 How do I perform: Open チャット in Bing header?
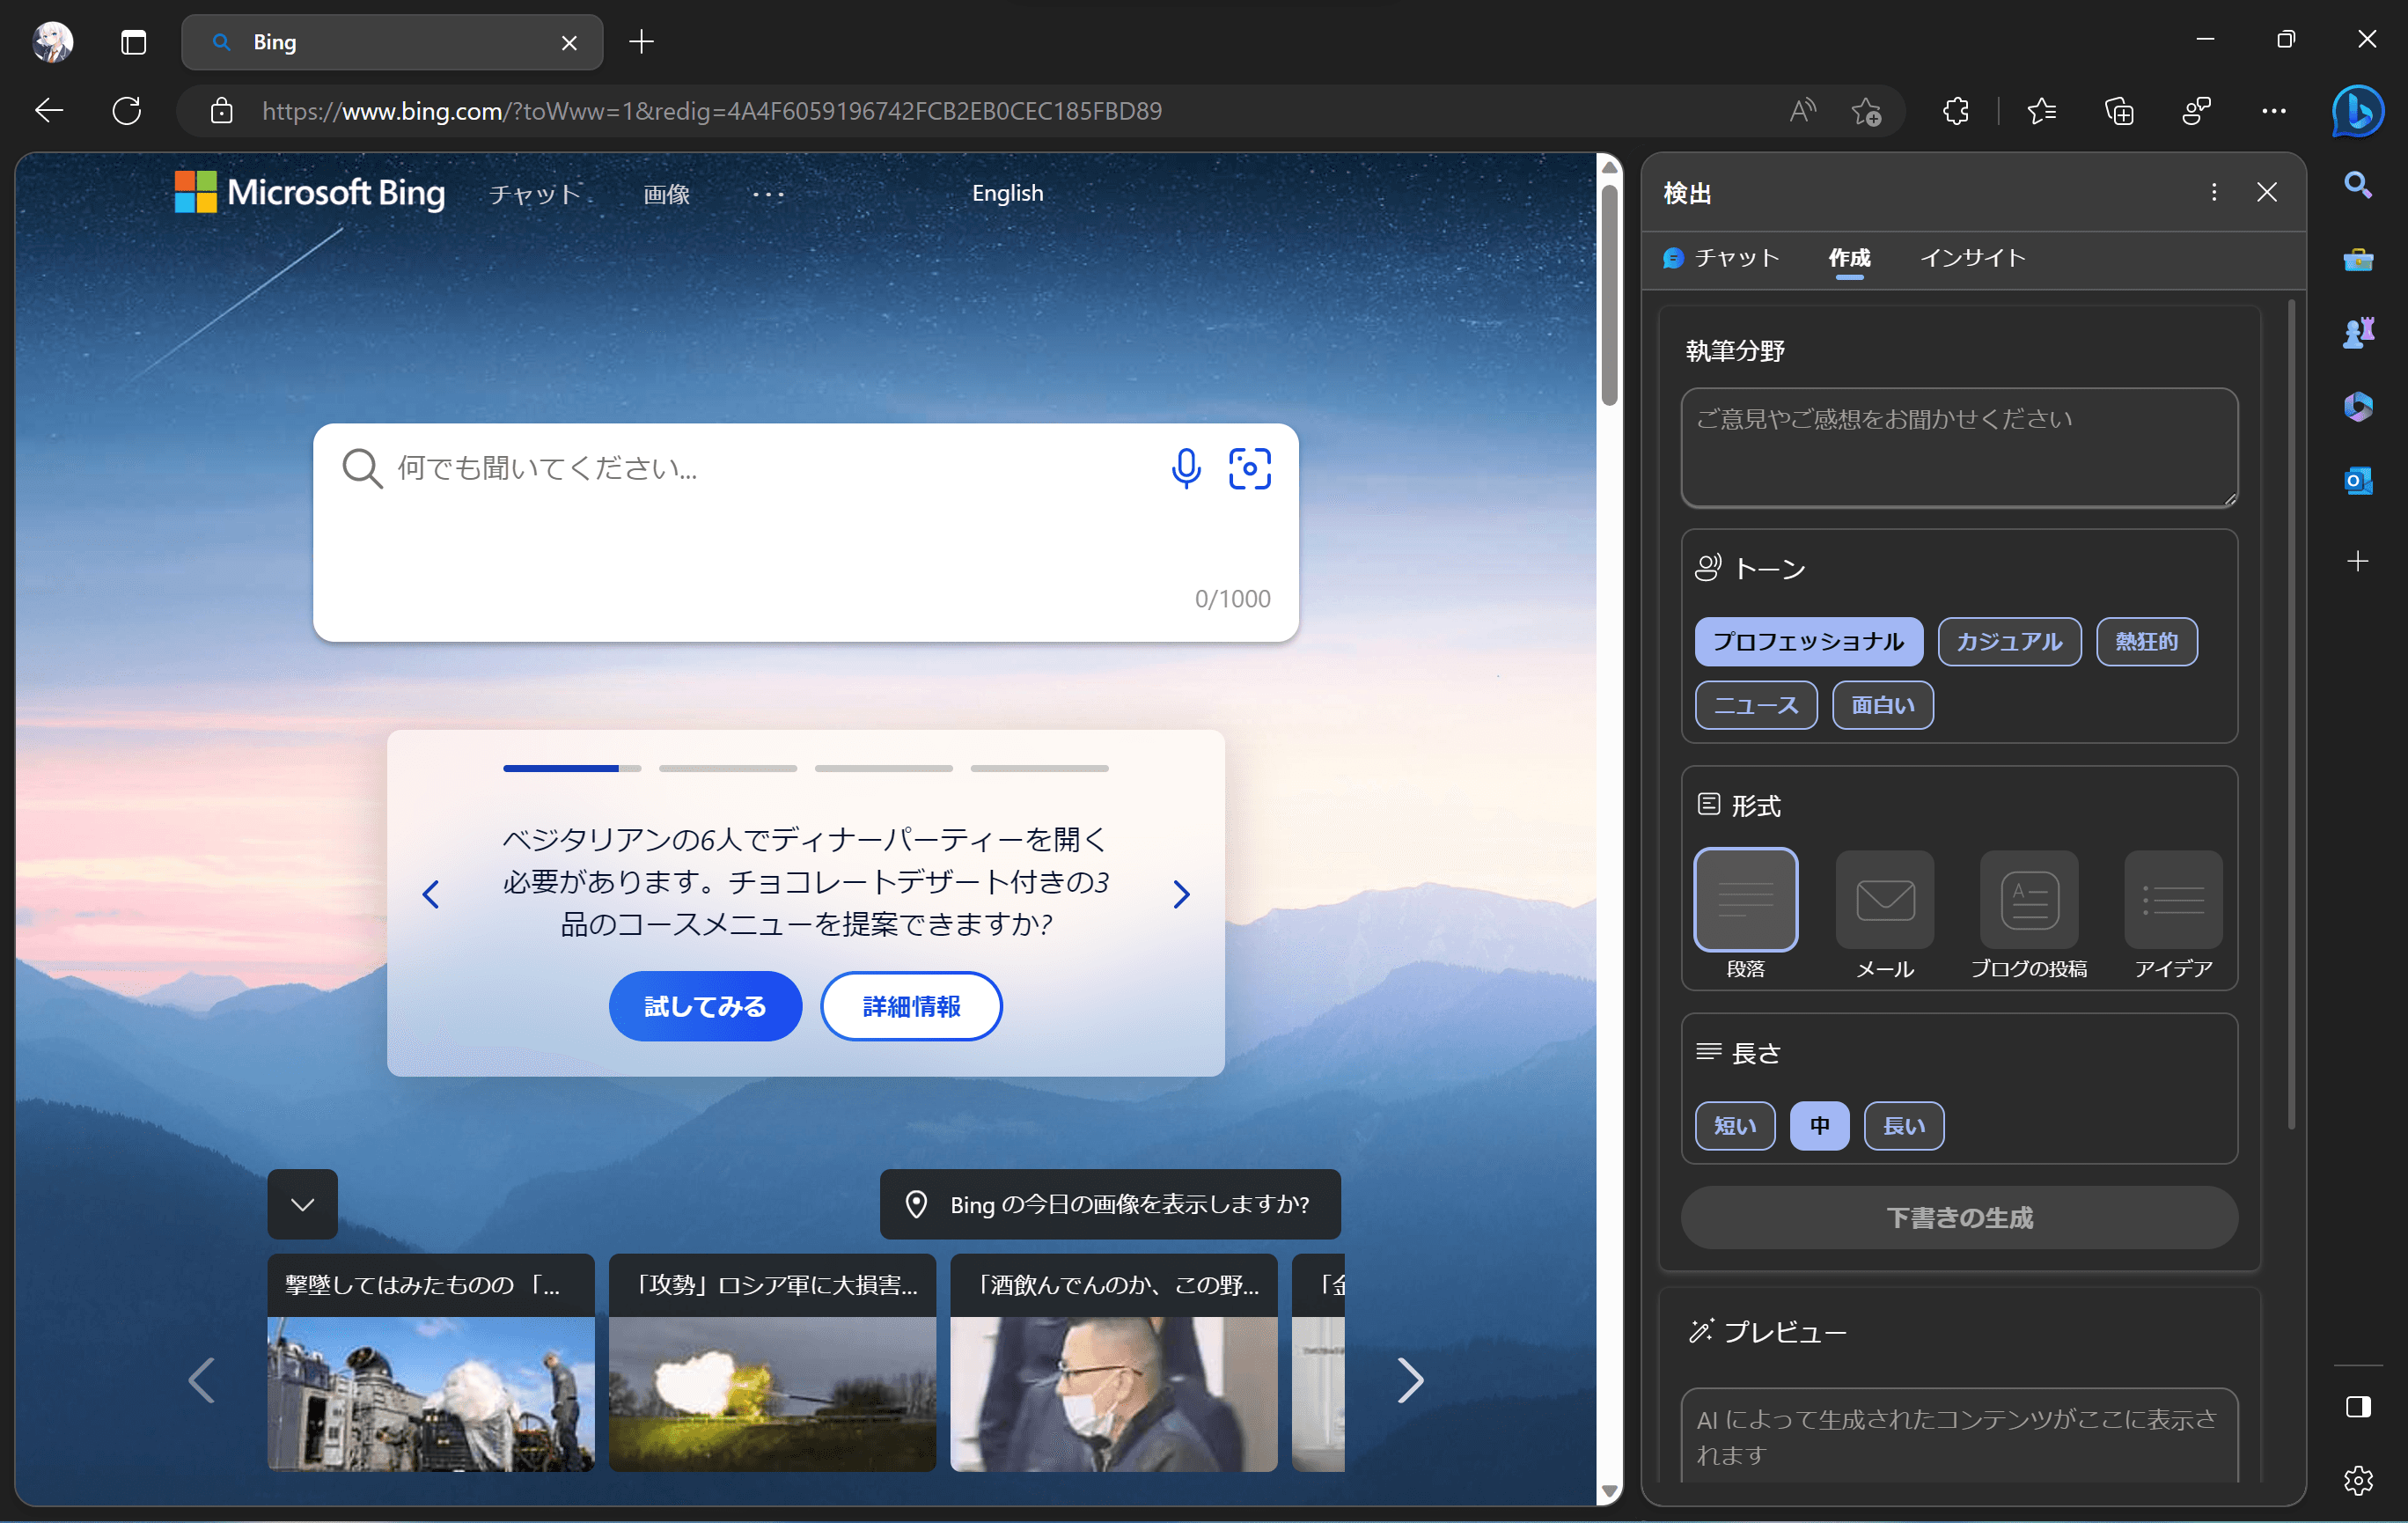tap(534, 194)
